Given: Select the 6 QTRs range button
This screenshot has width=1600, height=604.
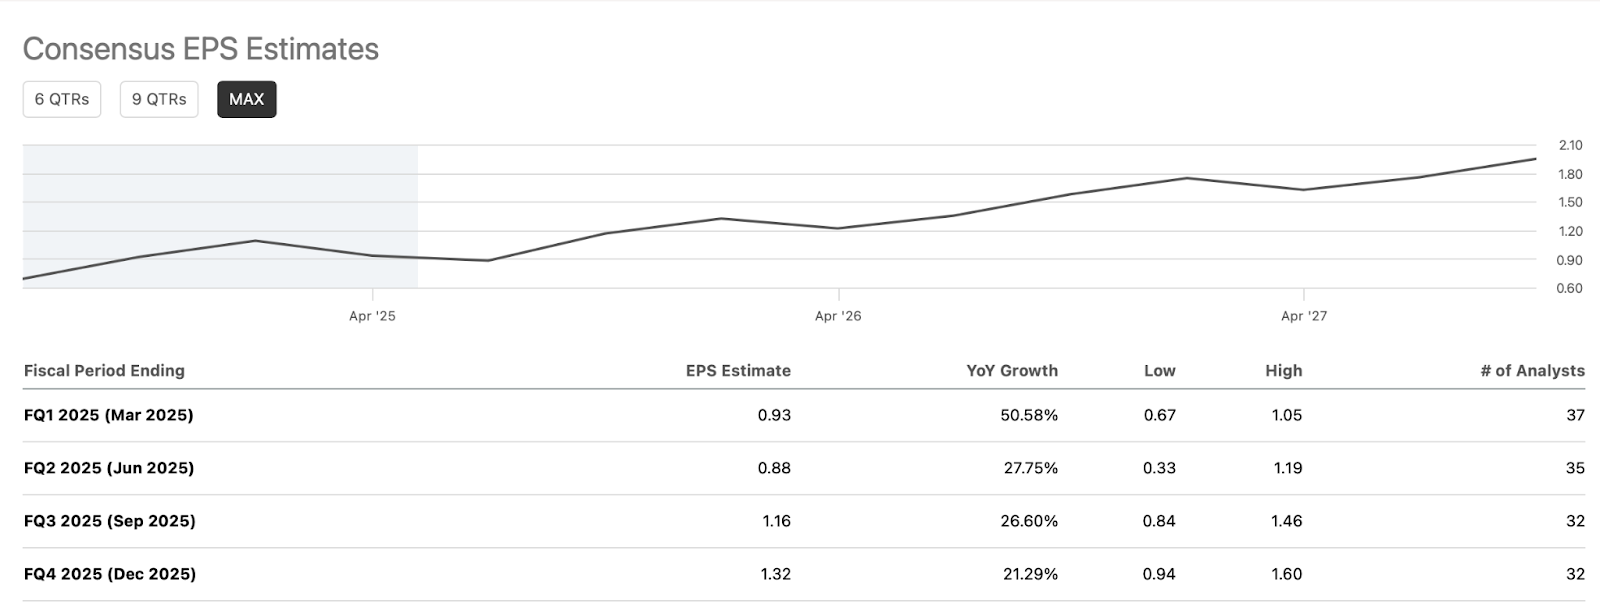Looking at the screenshot, I should pyautogui.click(x=62, y=99).
